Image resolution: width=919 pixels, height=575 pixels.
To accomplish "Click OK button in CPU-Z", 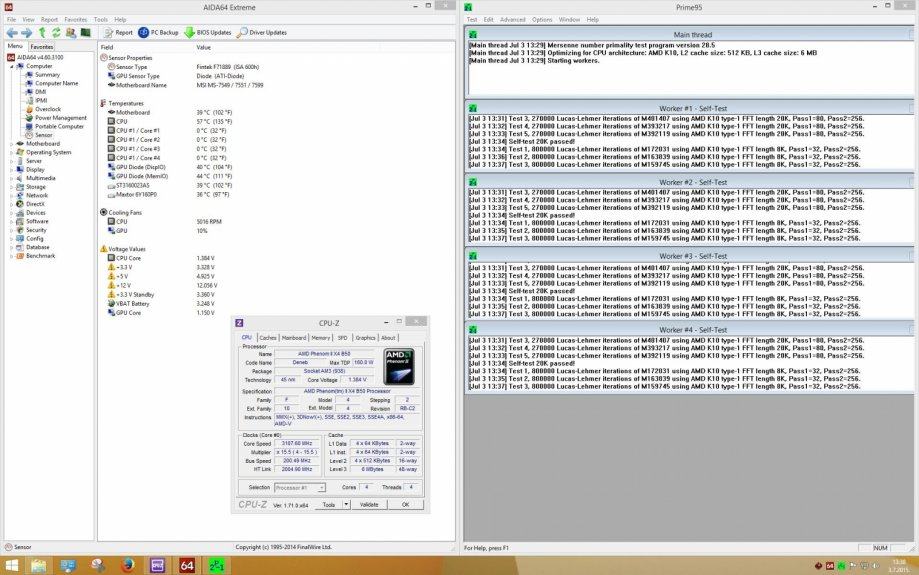I will (405, 505).
